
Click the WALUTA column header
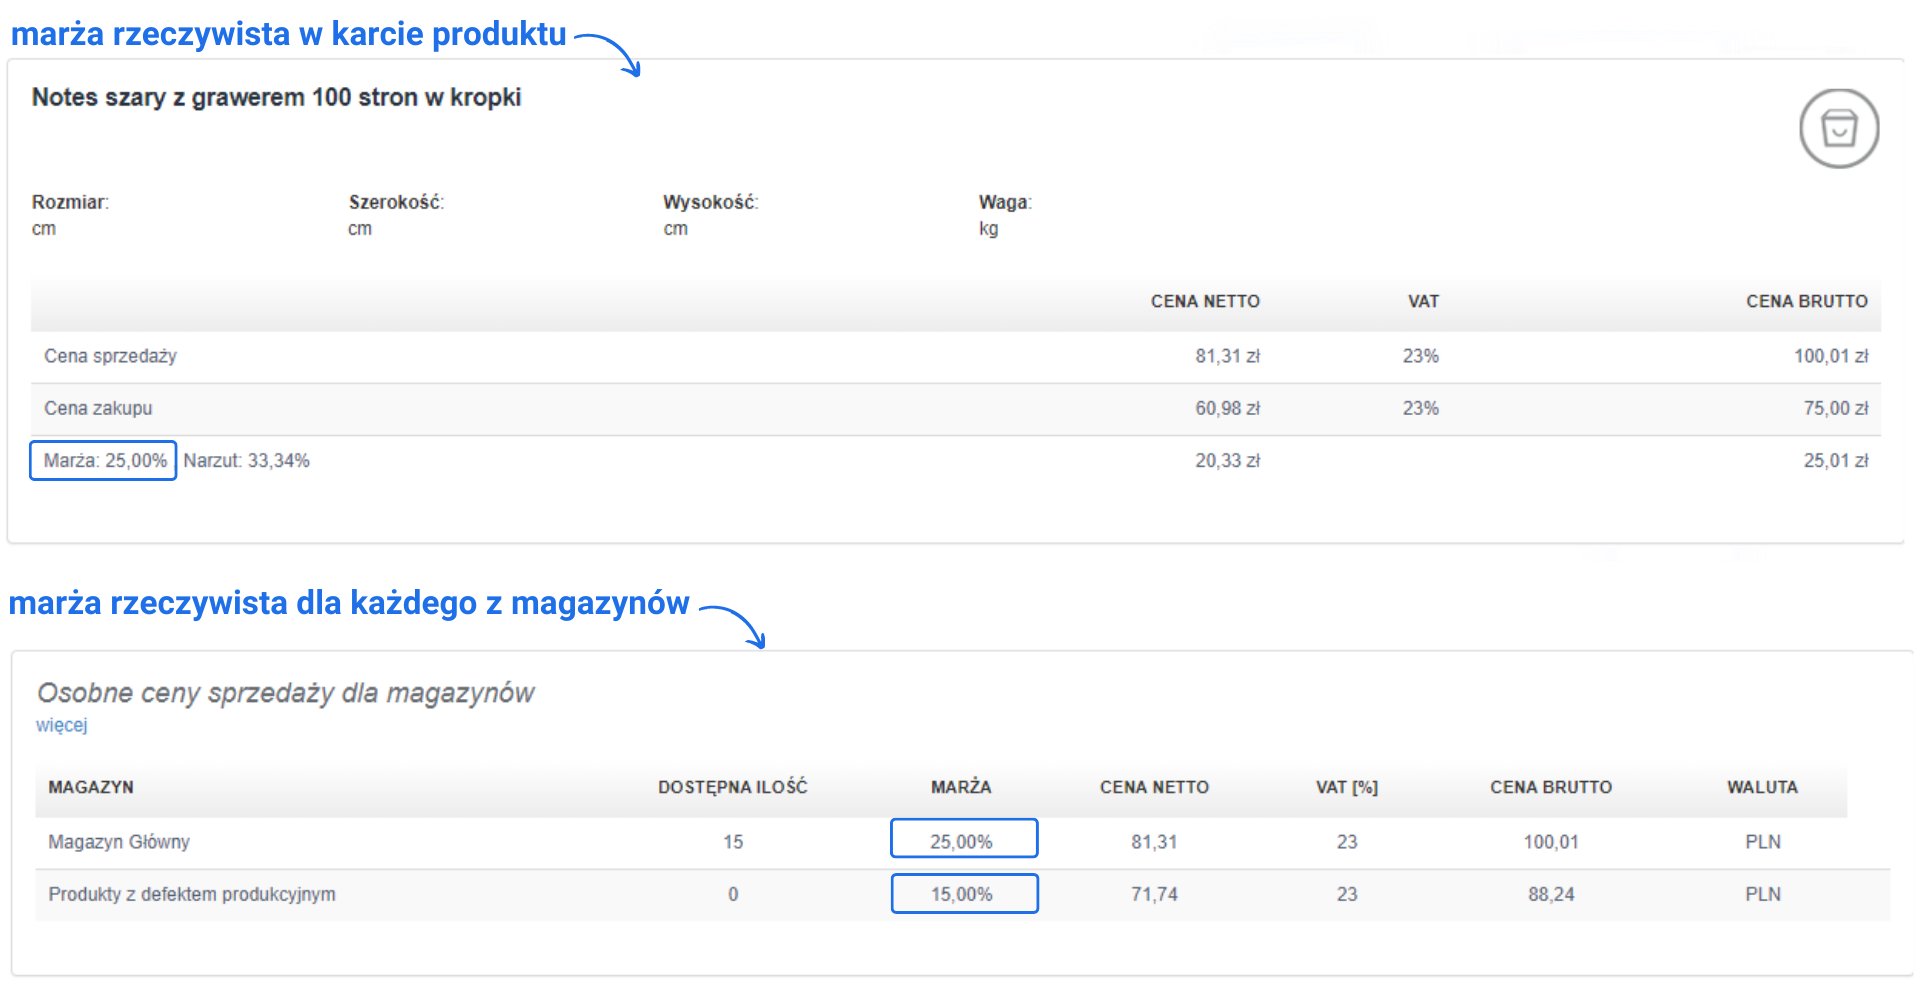point(1762,787)
